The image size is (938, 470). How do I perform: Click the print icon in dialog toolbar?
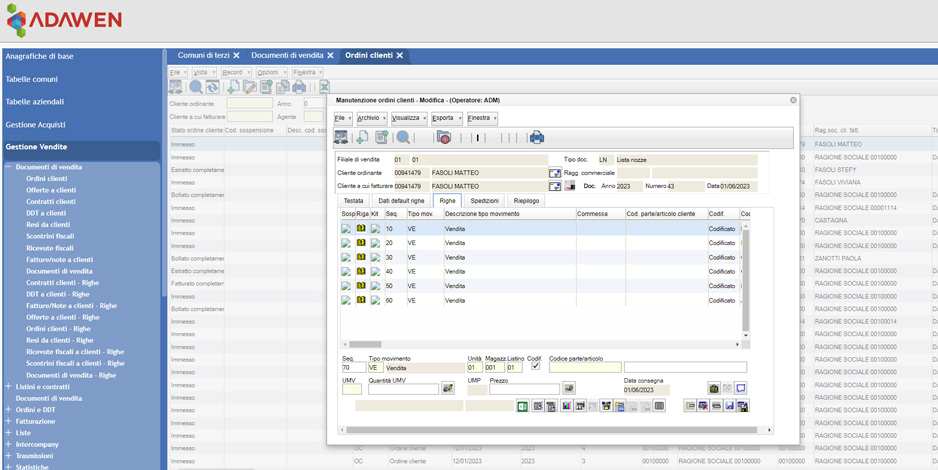click(x=537, y=138)
